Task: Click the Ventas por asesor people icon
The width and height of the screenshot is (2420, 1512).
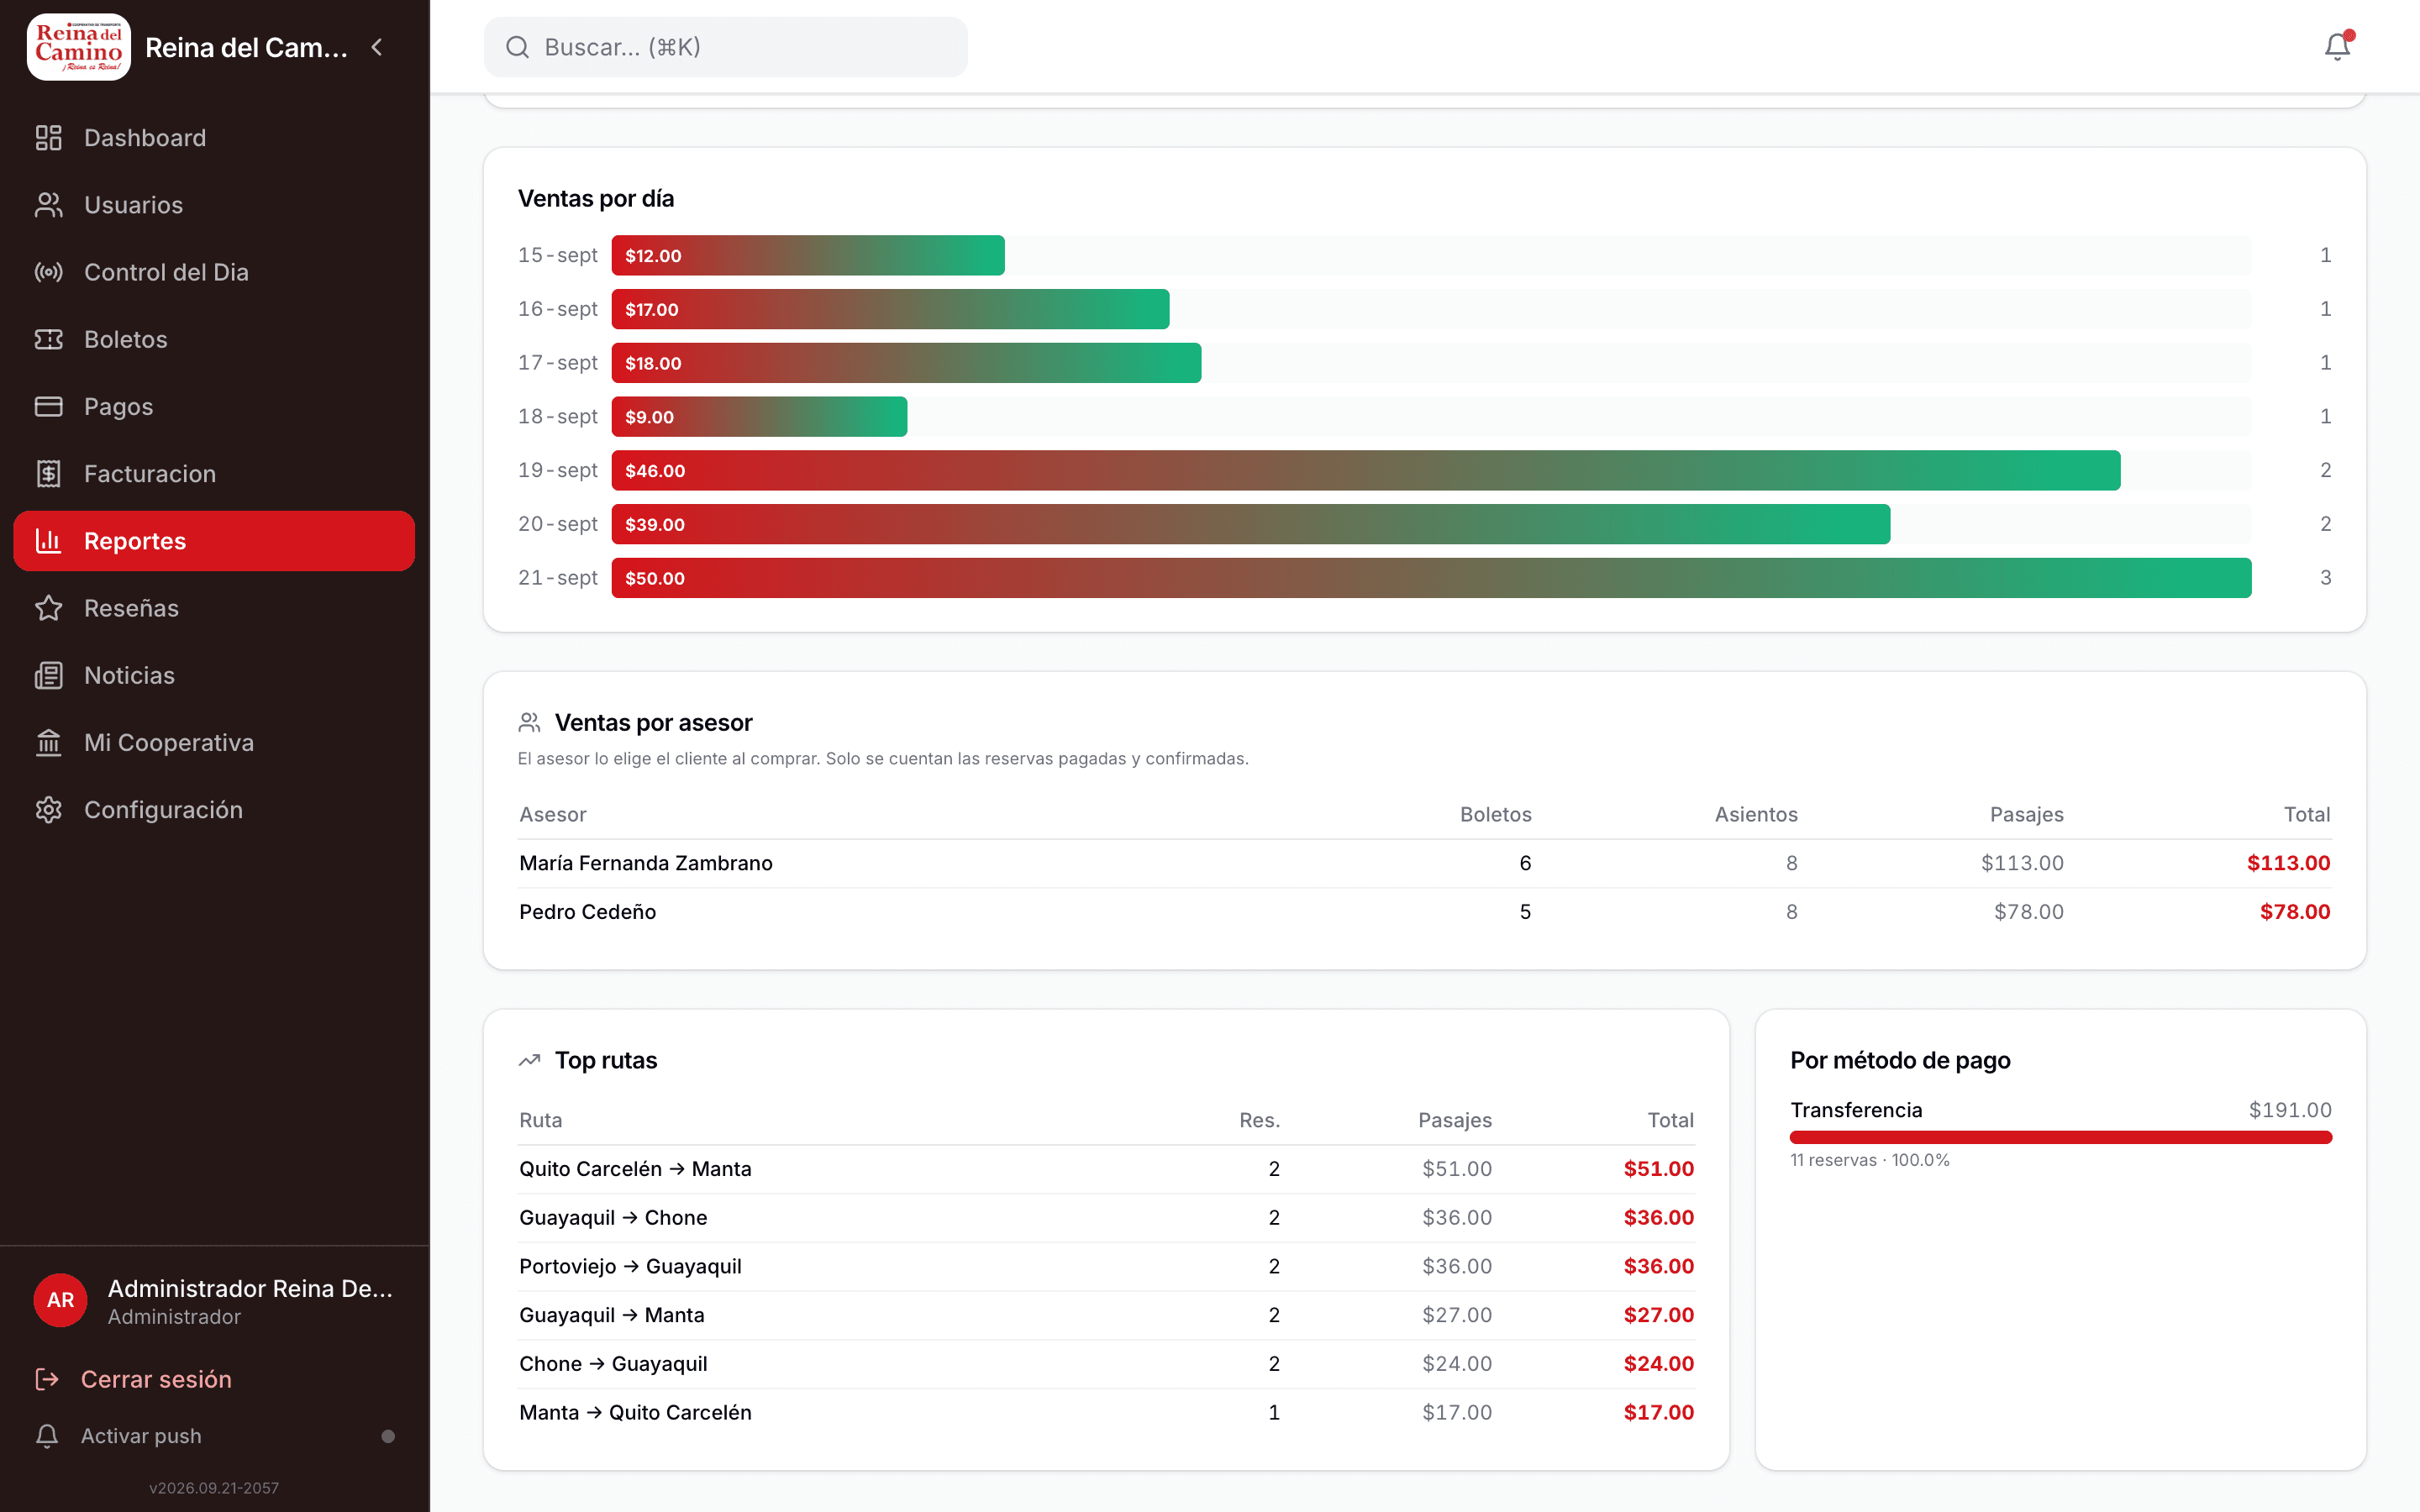Action: (x=529, y=722)
